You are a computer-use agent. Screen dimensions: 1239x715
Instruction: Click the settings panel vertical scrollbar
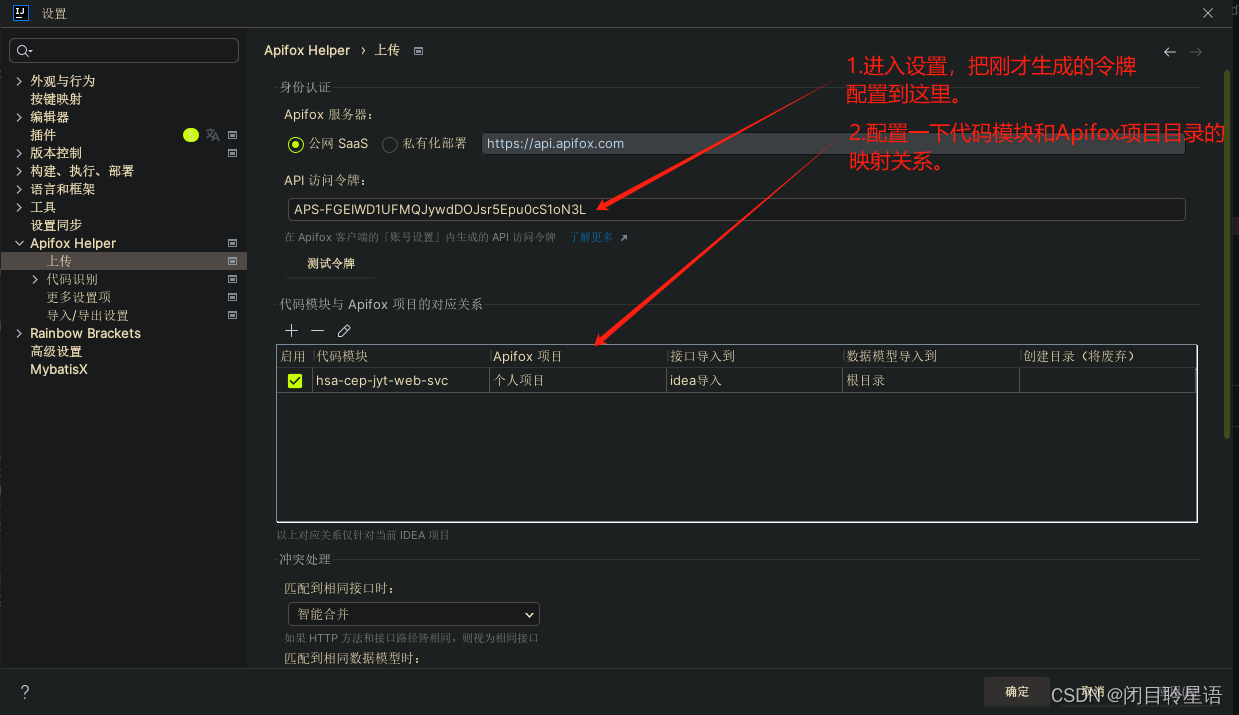(1227, 254)
